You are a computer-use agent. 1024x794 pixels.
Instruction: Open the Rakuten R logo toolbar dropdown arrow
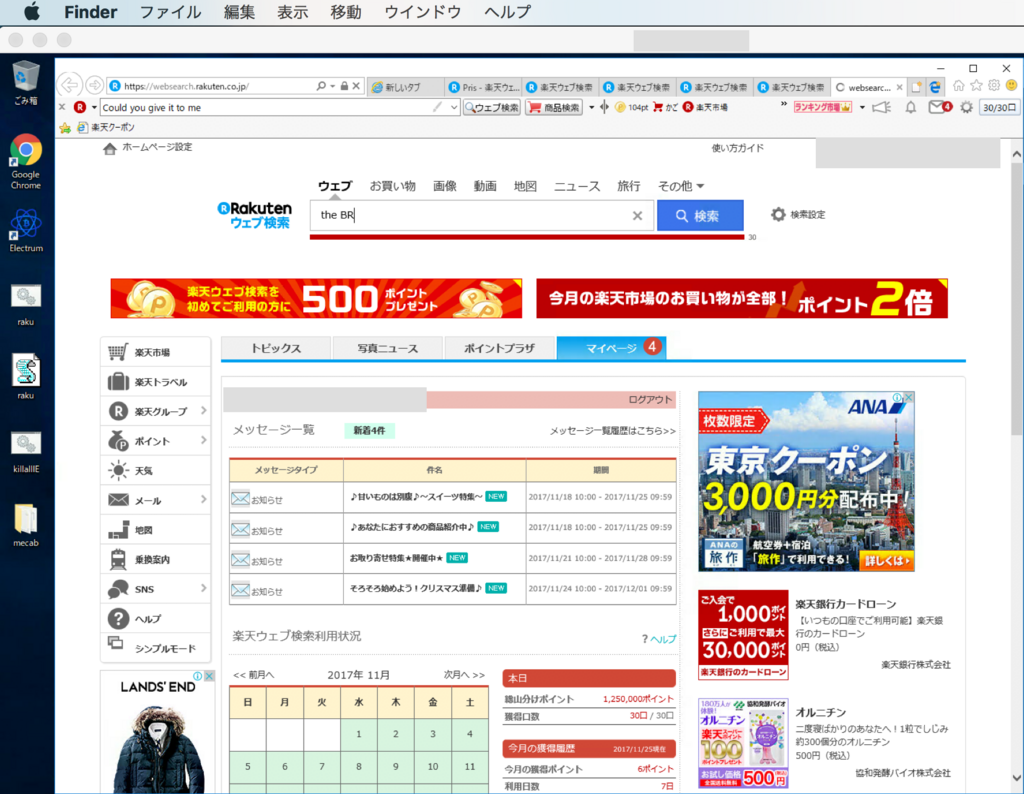point(94,107)
